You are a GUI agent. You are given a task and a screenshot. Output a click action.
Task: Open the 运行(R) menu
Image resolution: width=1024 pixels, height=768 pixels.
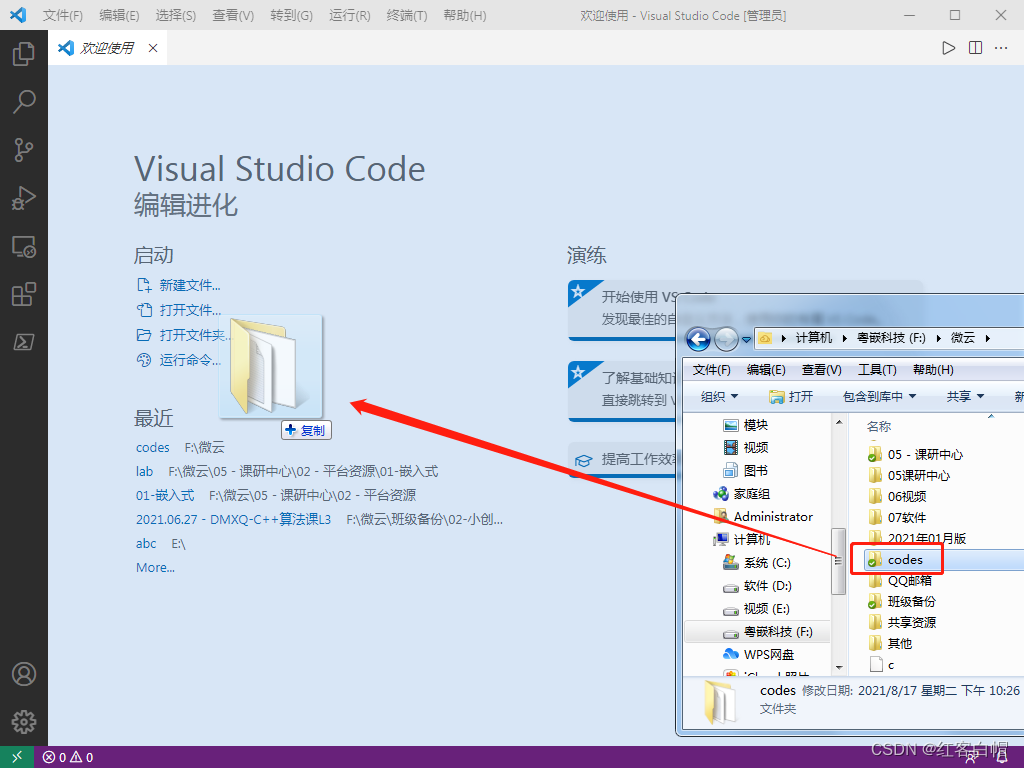click(x=349, y=15)
